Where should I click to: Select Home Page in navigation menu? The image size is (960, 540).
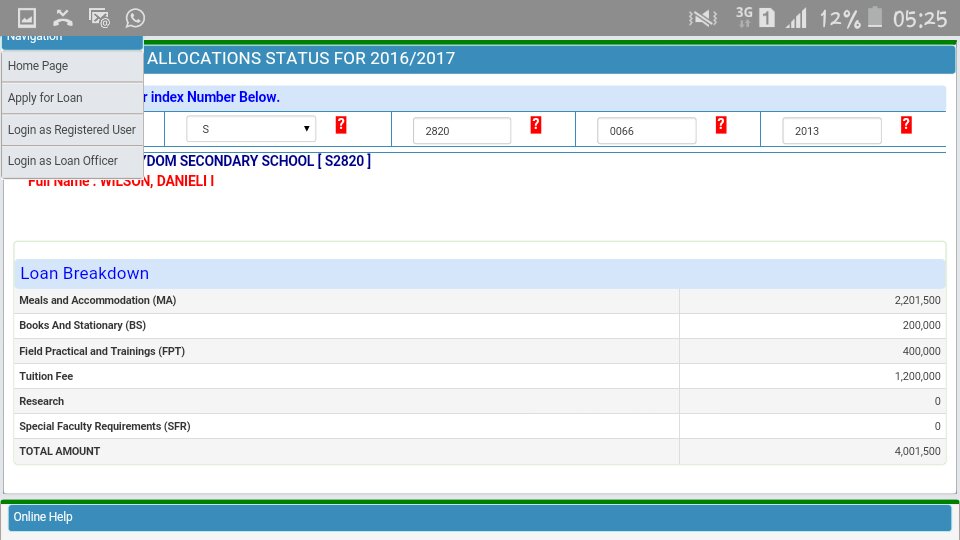[x=72, y=66]
